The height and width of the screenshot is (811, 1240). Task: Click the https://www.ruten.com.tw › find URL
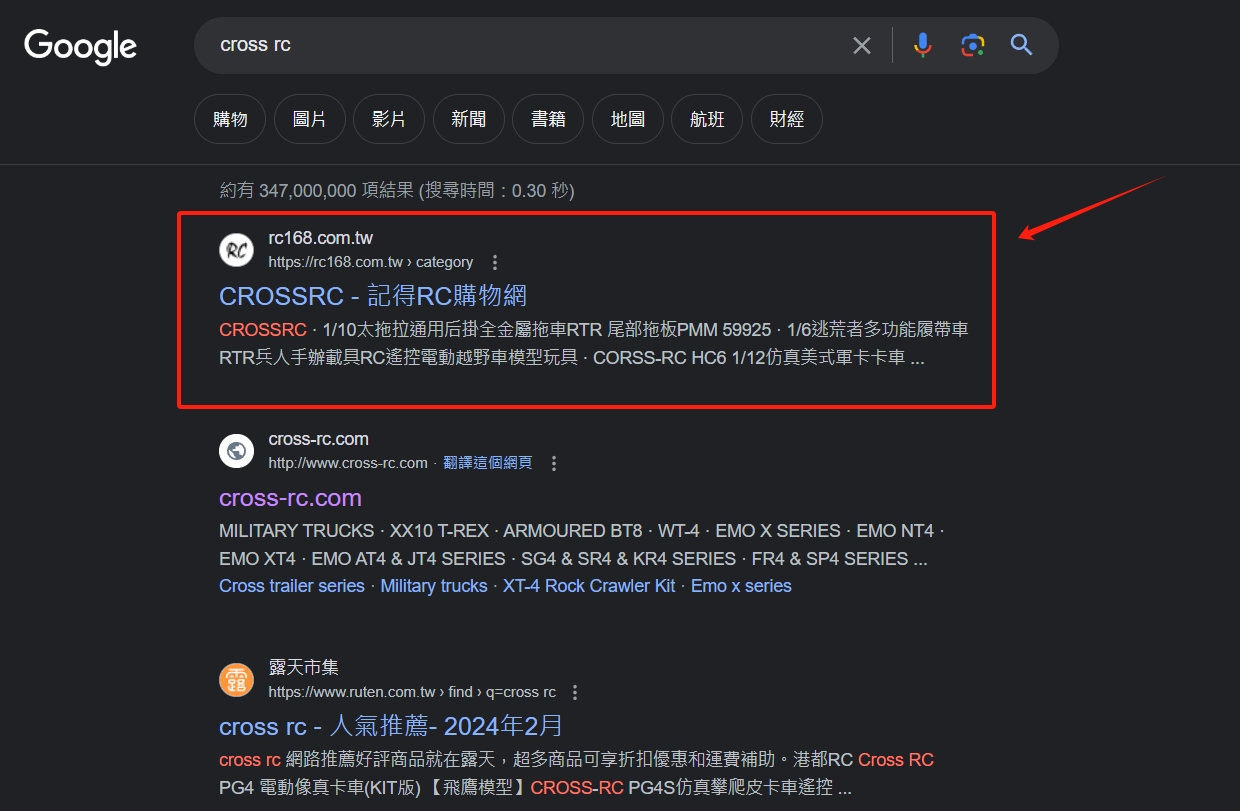412,692
